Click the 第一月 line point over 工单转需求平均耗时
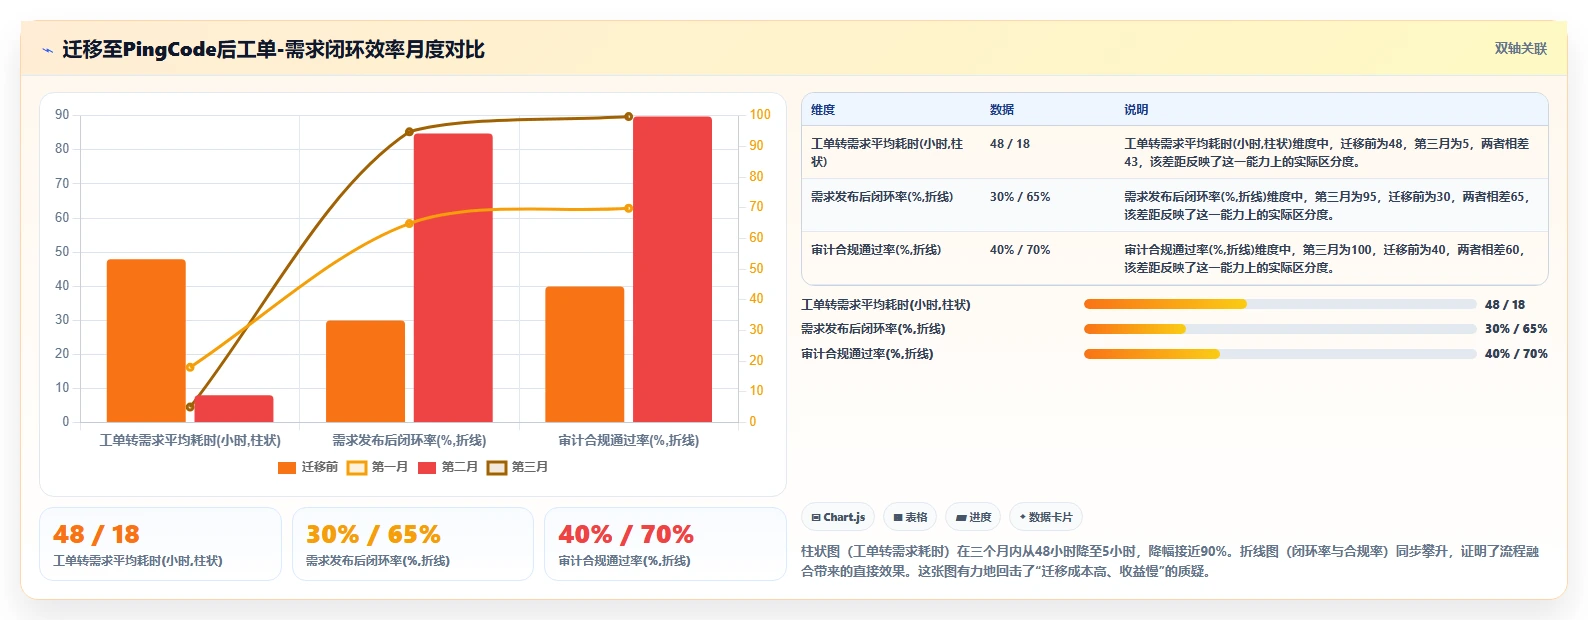The width and height of the screenshot is (1588, 620). [x=190, y=367]
